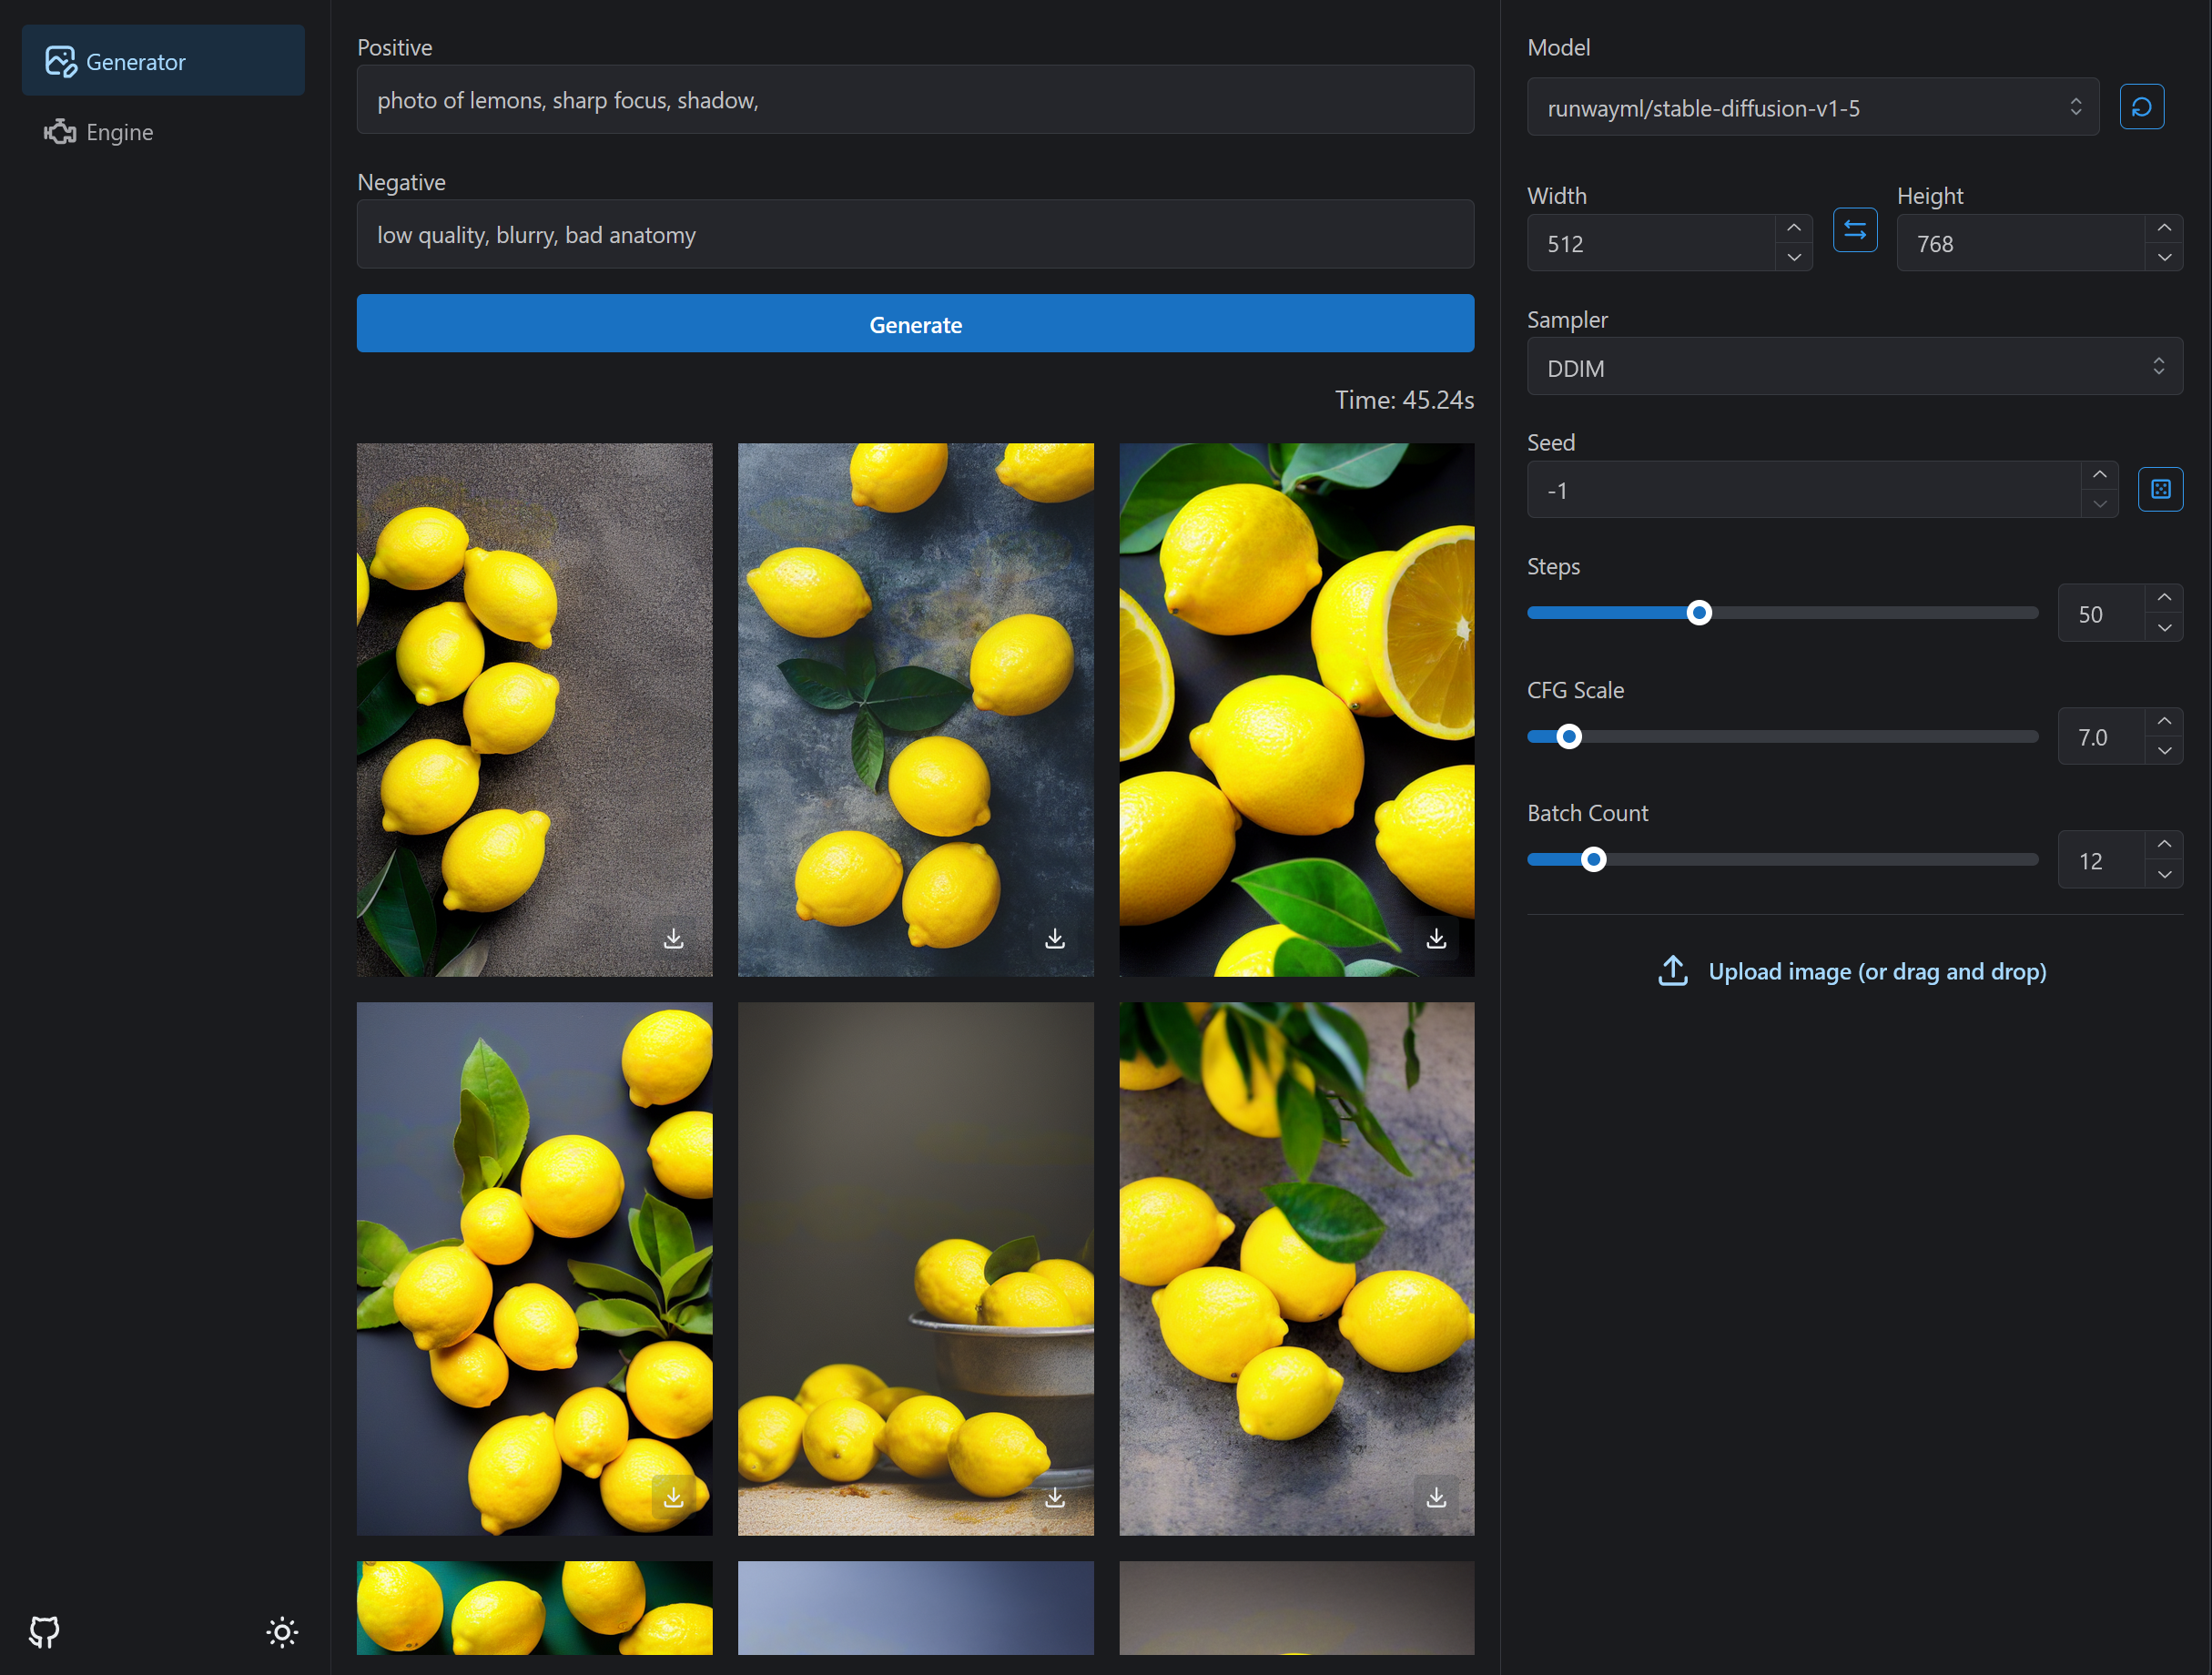2212x1675 pixels.
Task: Open the GitHub repository icon
Action: click(x=44, y=1632)
